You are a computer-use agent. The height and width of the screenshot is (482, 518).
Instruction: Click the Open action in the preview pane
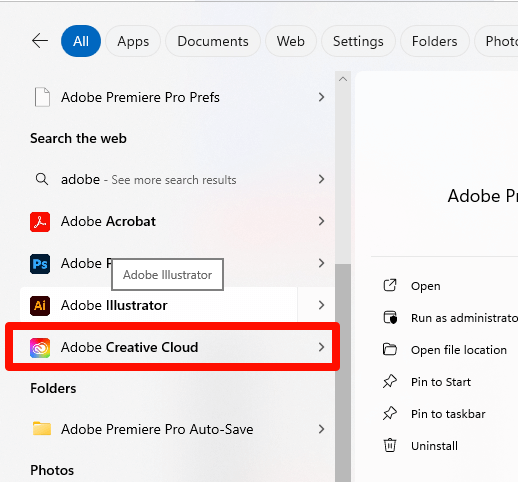pyautogui.click(x=425, y=286)
